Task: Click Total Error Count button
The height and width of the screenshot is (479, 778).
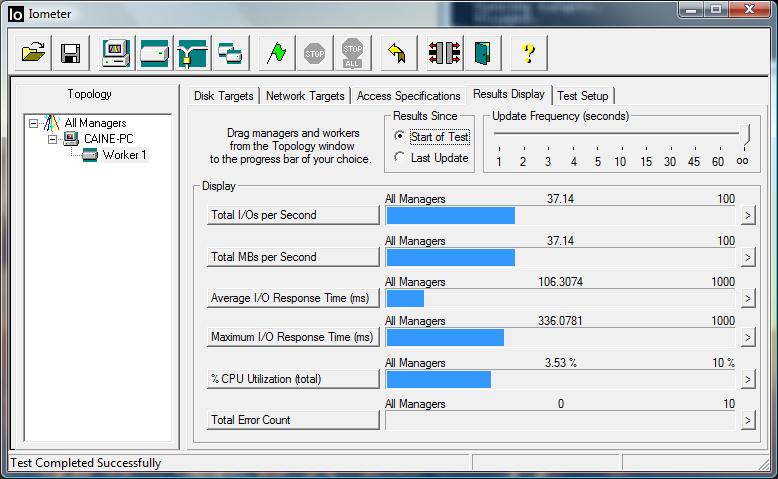Action: [x=293, y=420]
